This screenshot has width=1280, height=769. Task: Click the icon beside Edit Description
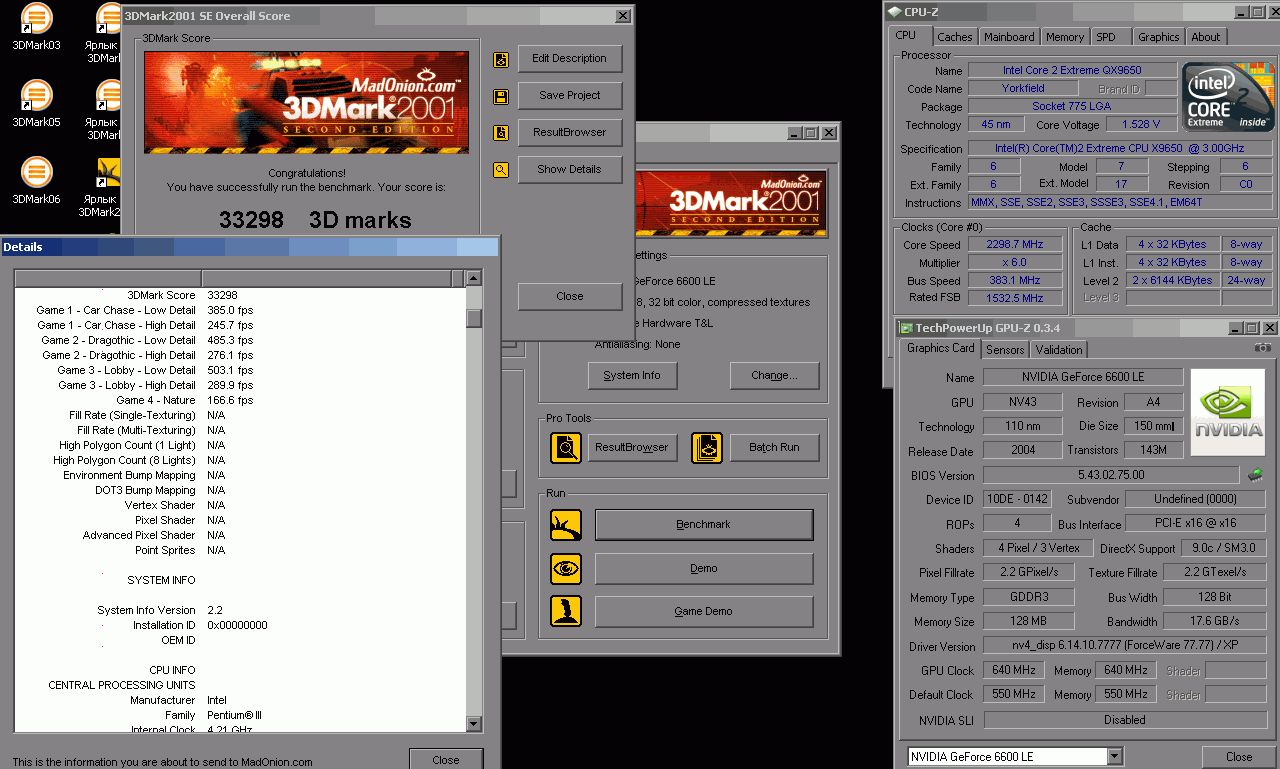pyautogui.click(x=500, y=59)
